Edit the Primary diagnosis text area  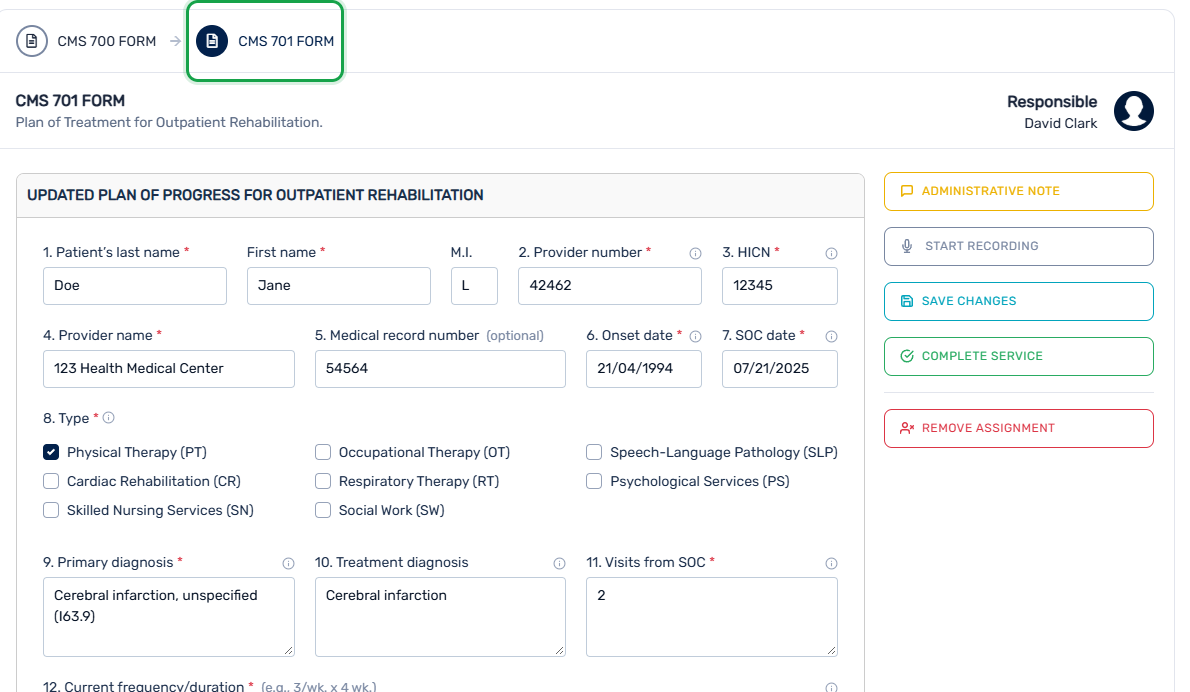[168, 617]
